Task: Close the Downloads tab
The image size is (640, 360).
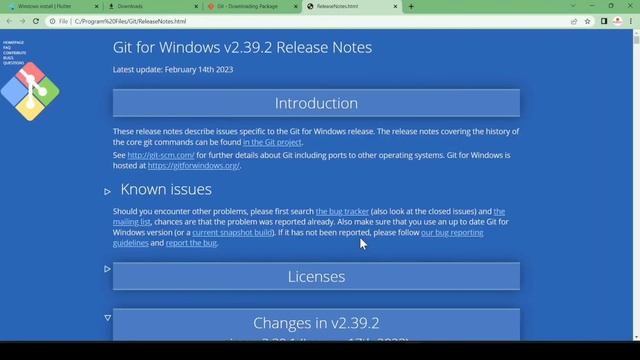Action: click(x=196, y=7)
